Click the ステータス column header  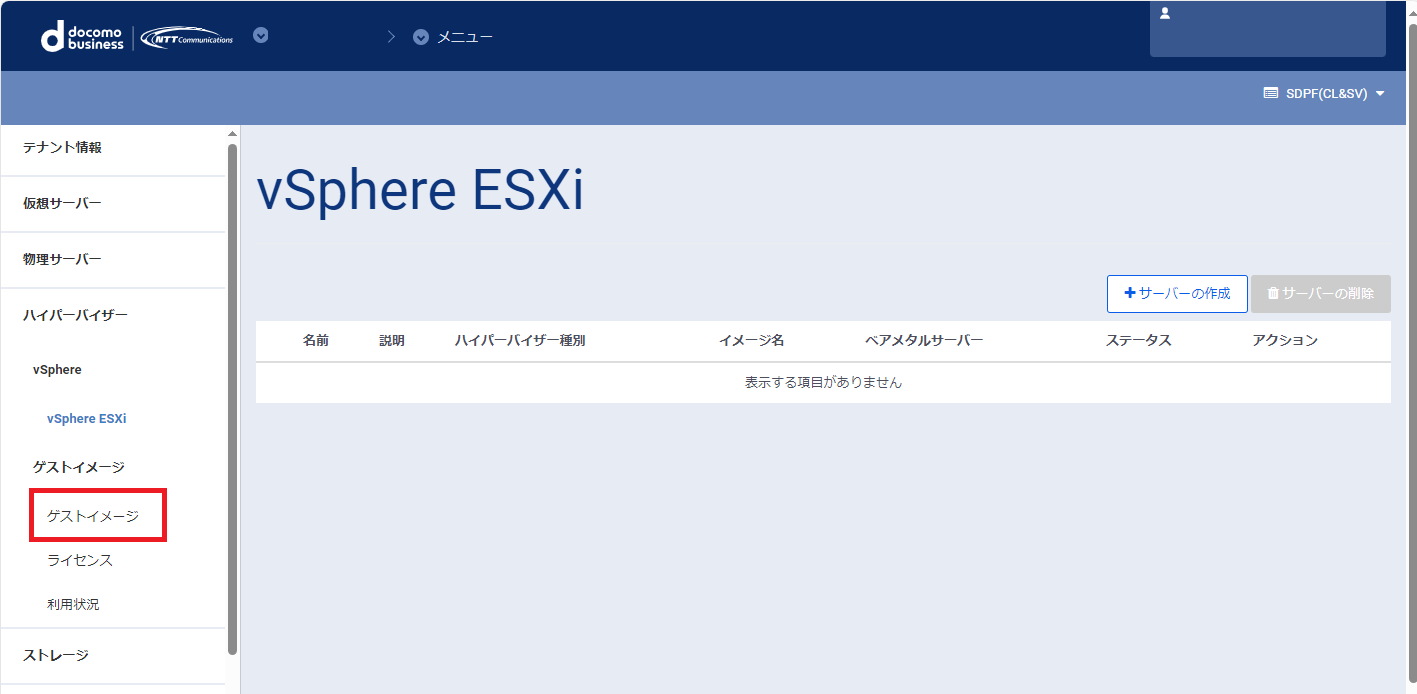click(1139, 341)
